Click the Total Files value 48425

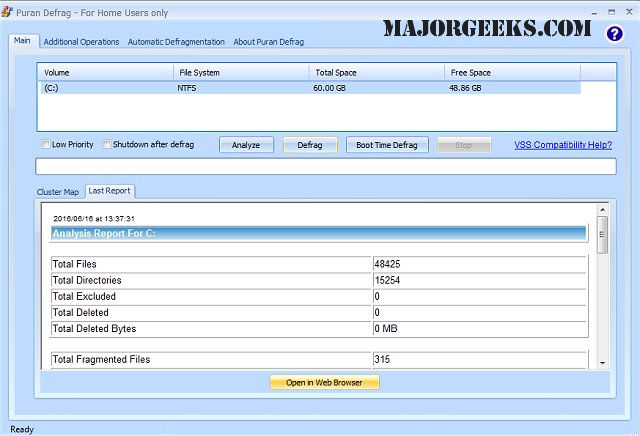(x=387, y=264)
